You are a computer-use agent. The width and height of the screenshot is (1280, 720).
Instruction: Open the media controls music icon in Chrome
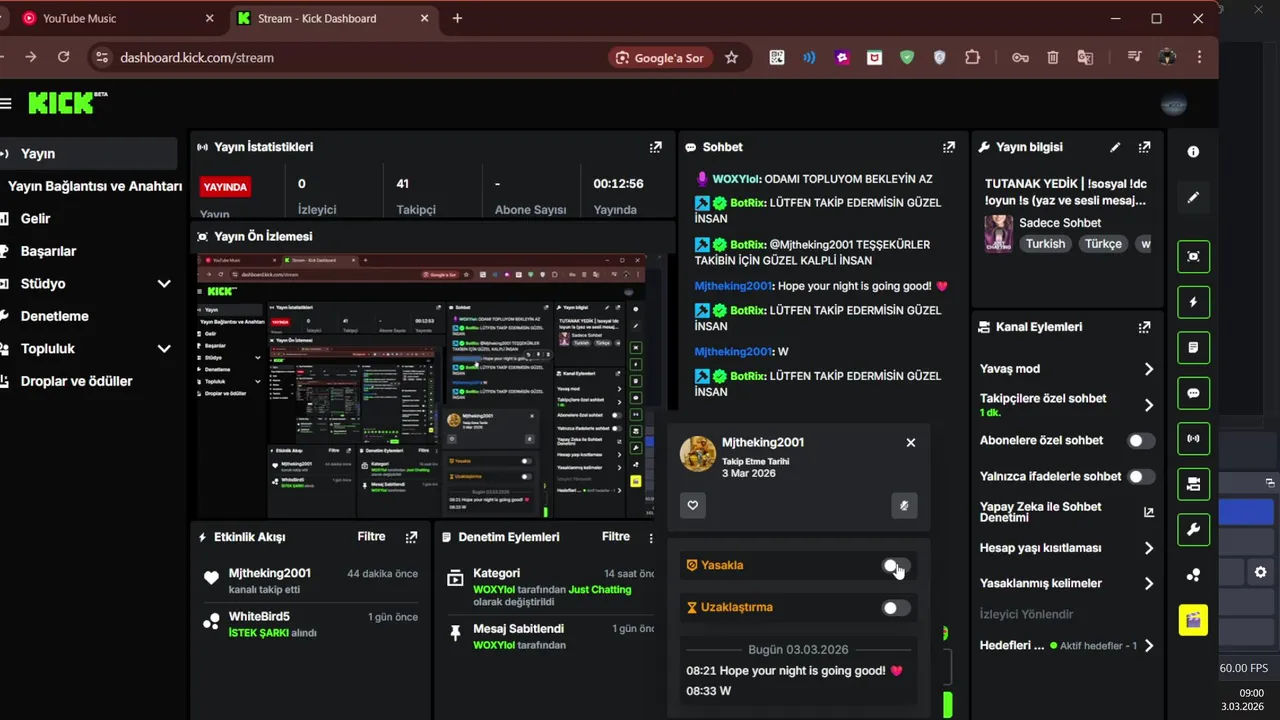click(x=1134, y=58)
